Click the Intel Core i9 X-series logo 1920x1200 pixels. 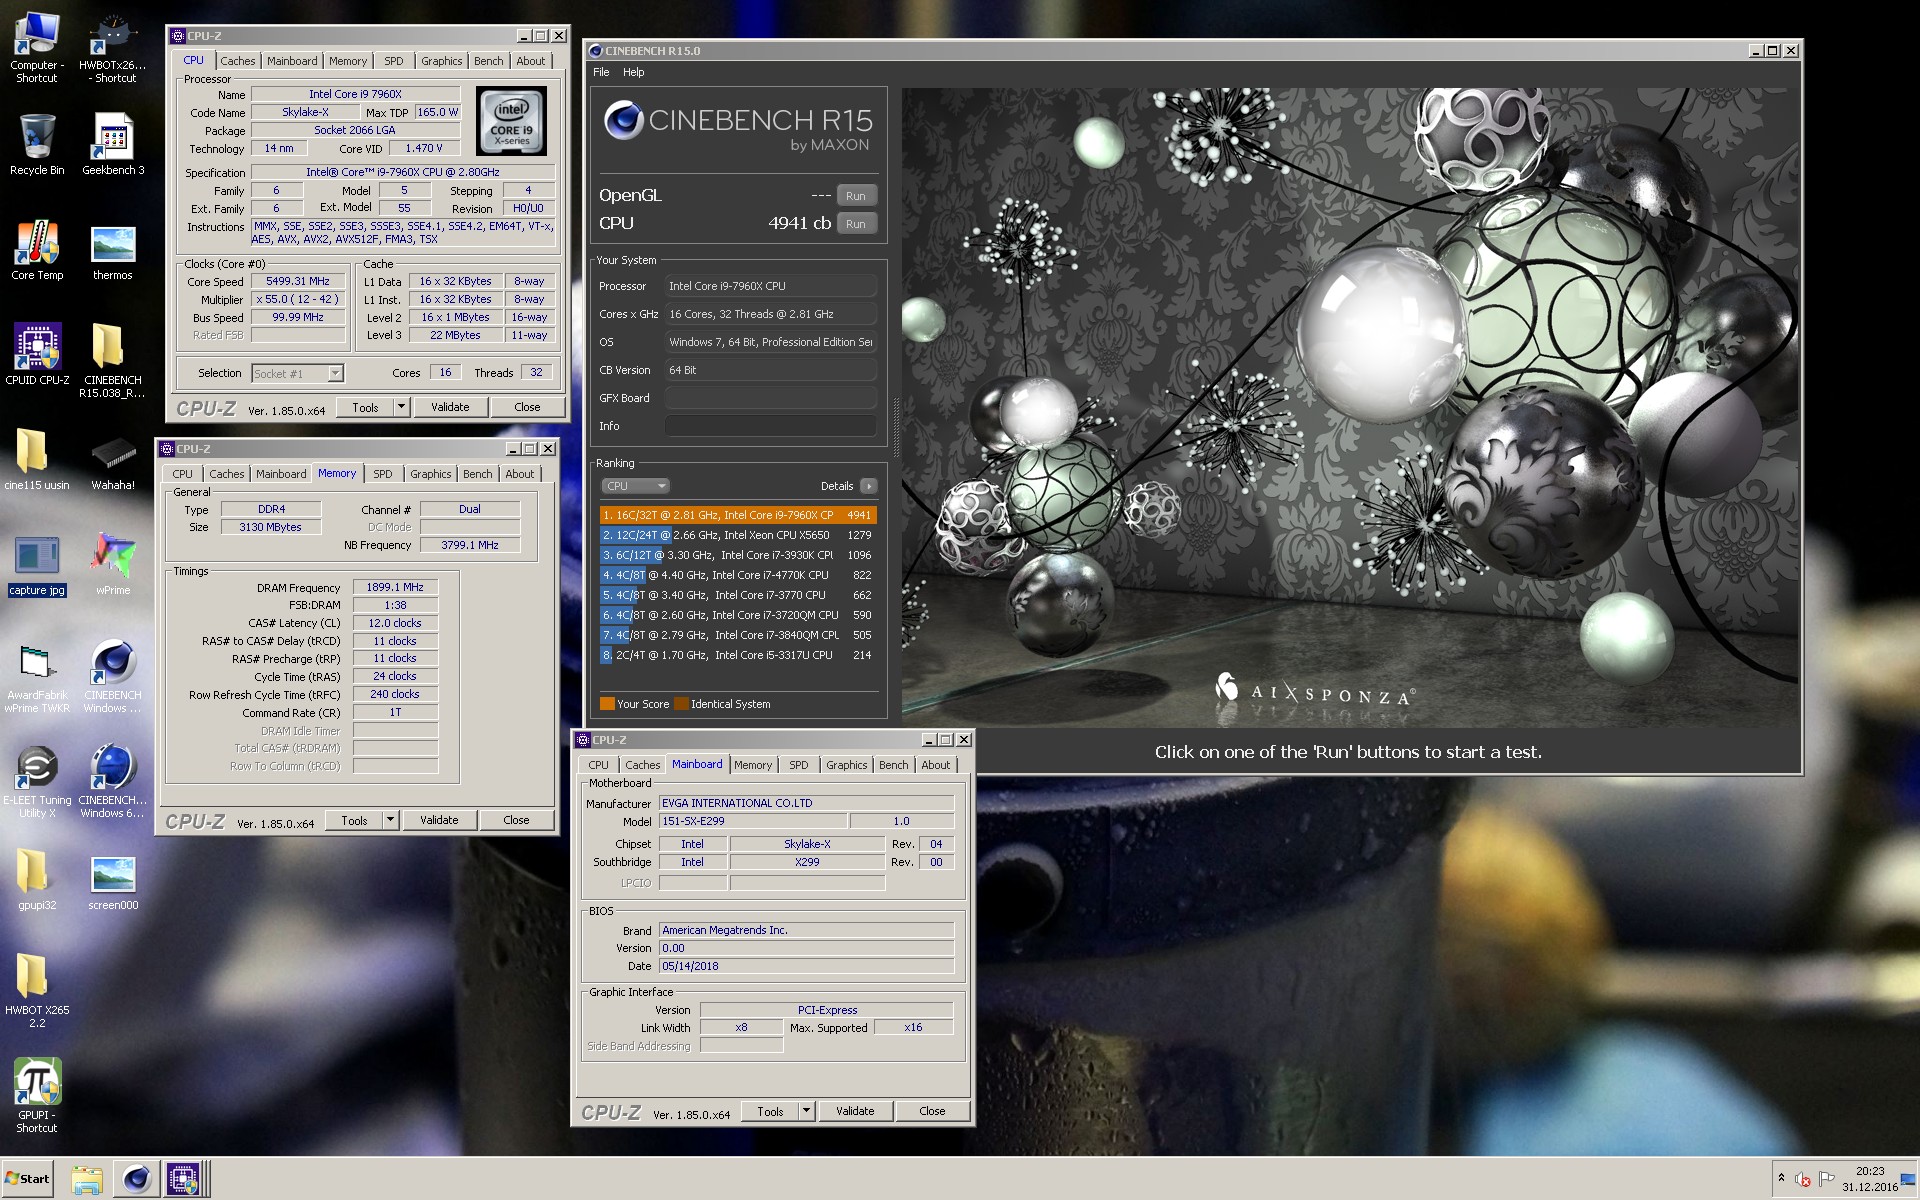[511, 121]
